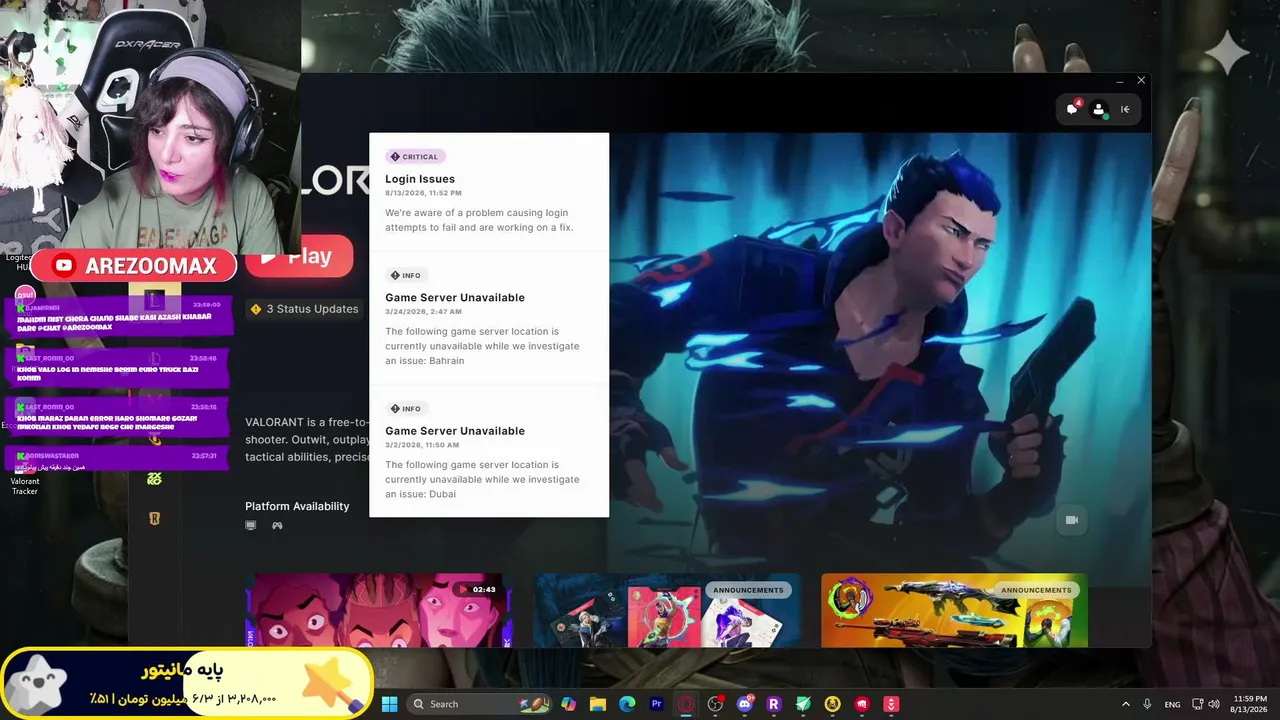Click the Bahrain 'Game Server Unavailable' heading
This screenshot has height=720, width=1280.
(x=455, y=297)
